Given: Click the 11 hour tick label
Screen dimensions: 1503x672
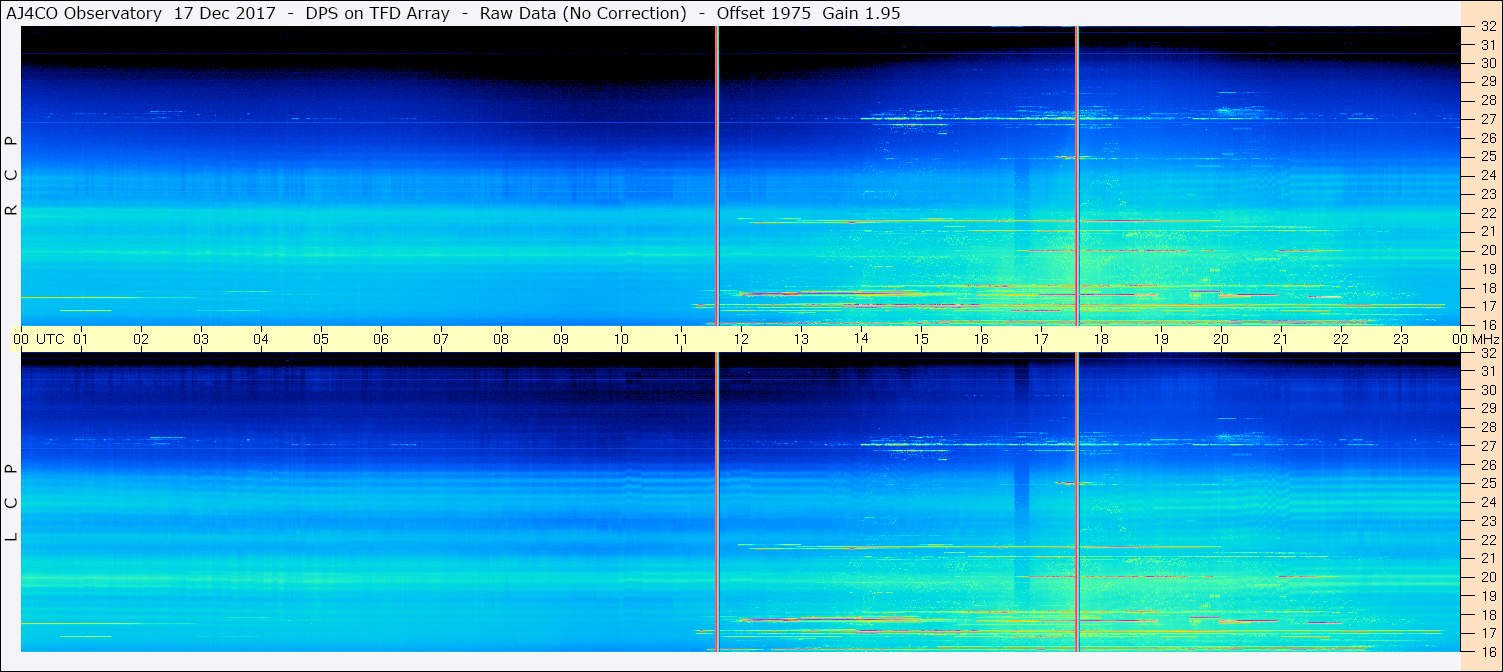Looking at the screenshot, I should tap(681, 339).
